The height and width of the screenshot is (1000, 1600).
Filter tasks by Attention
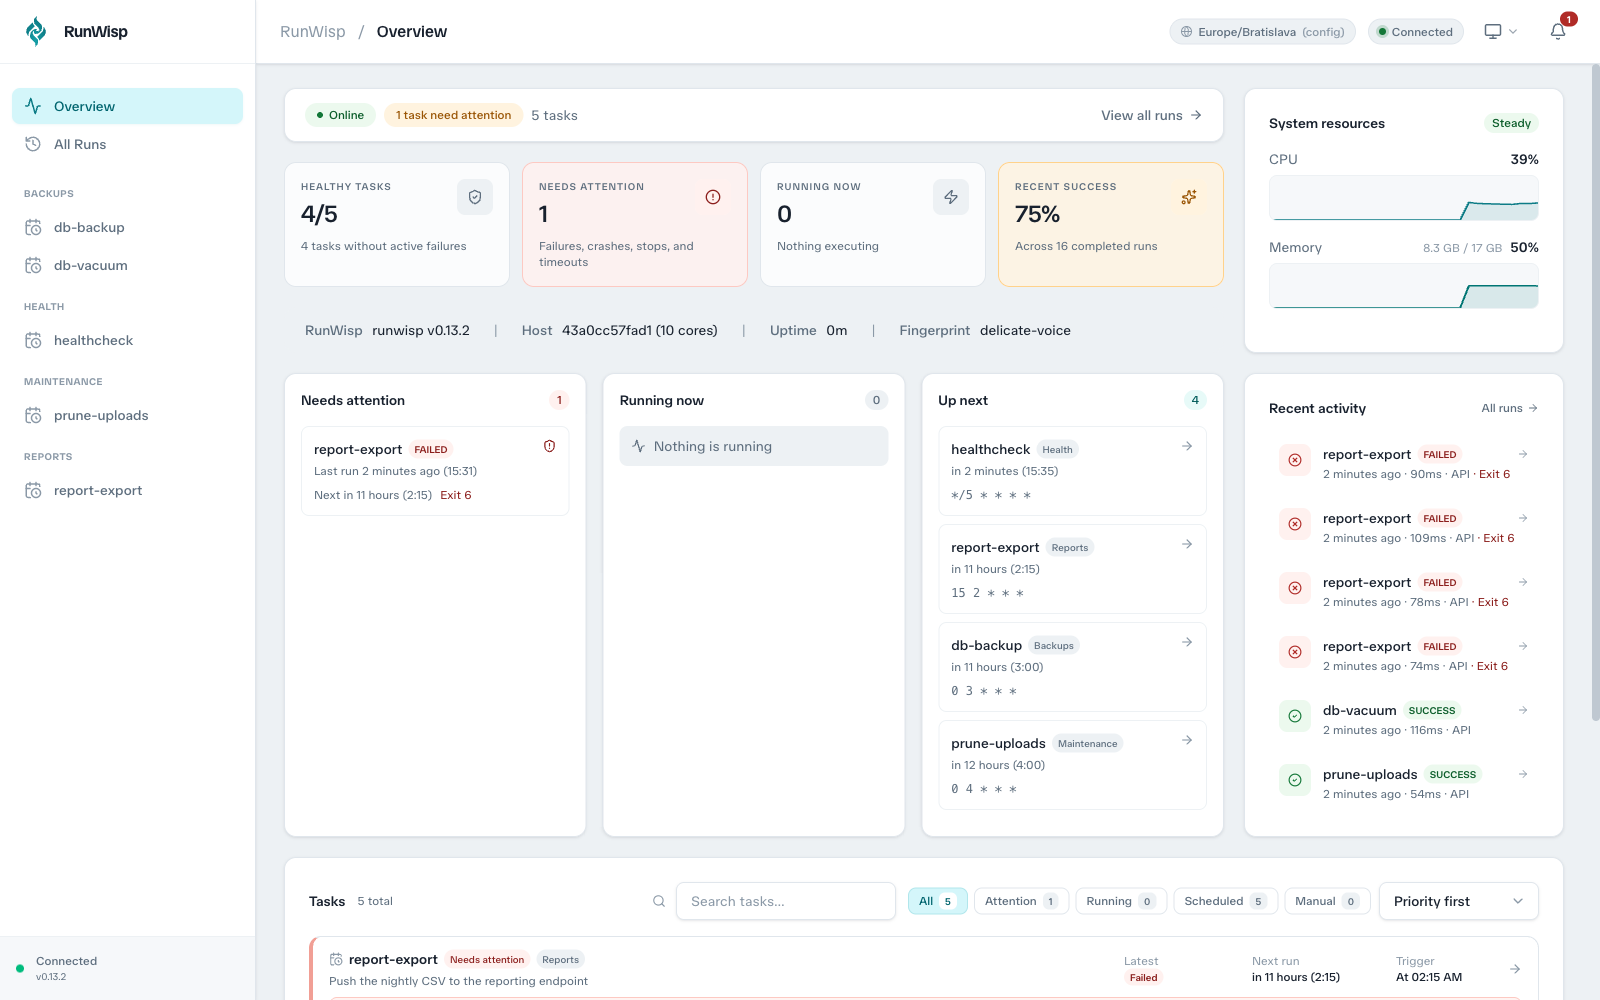tap(1021, 901)
